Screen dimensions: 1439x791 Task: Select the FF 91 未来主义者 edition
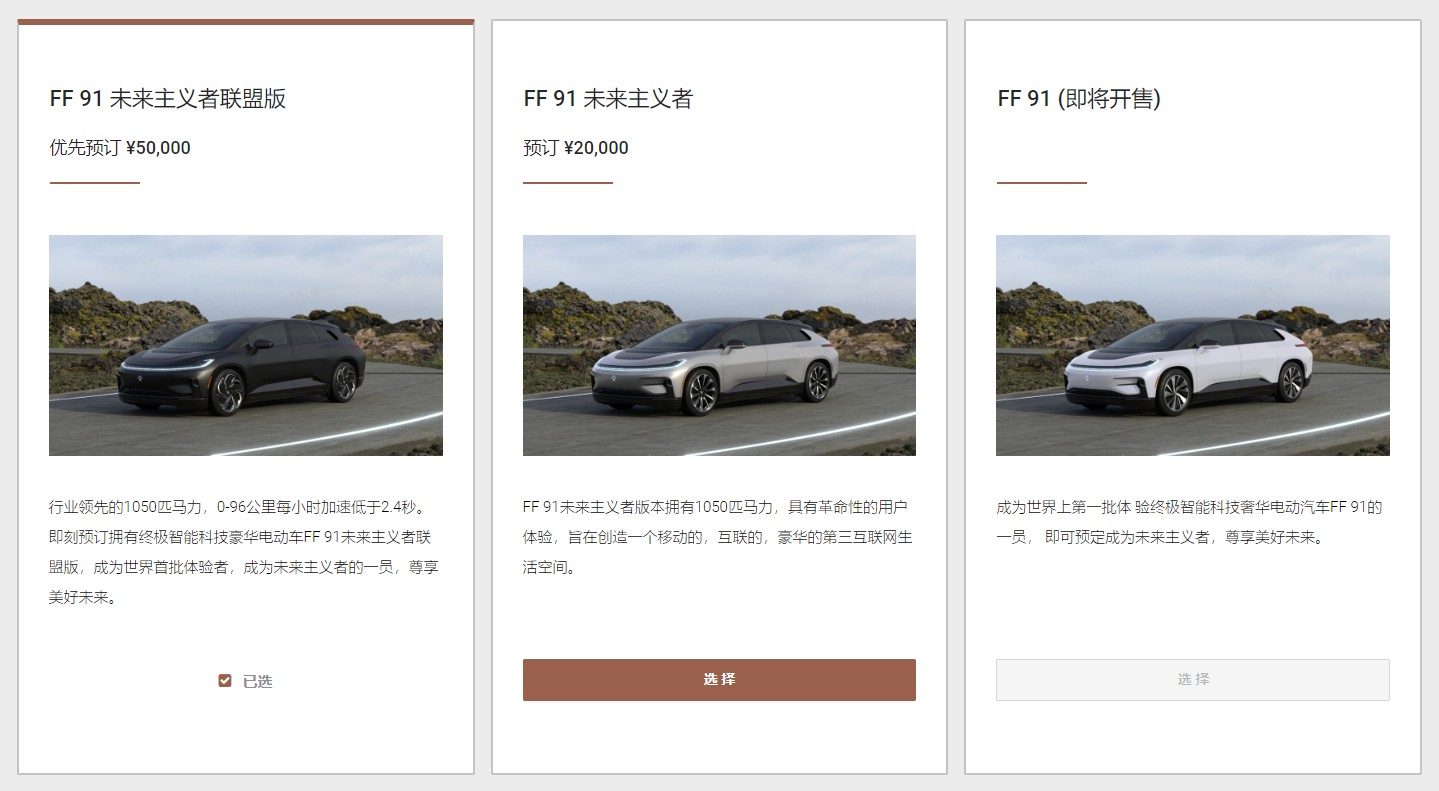719,680
